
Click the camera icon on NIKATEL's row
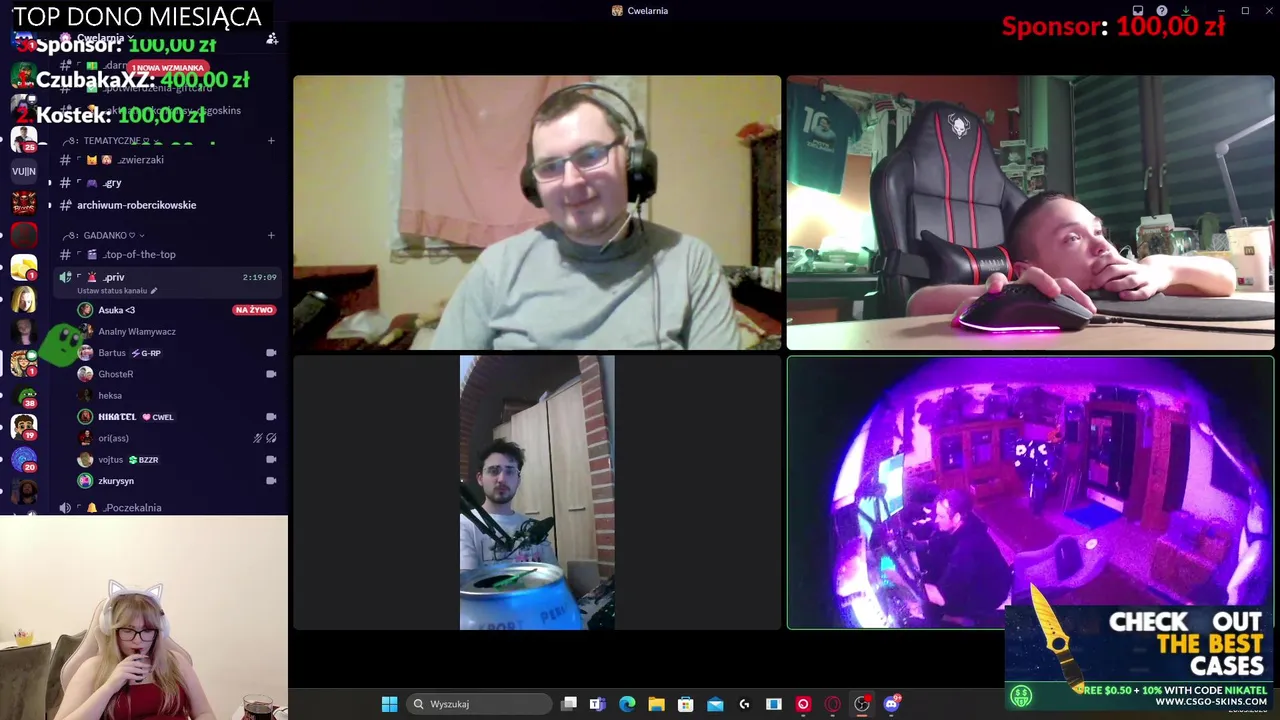point(271,417)
